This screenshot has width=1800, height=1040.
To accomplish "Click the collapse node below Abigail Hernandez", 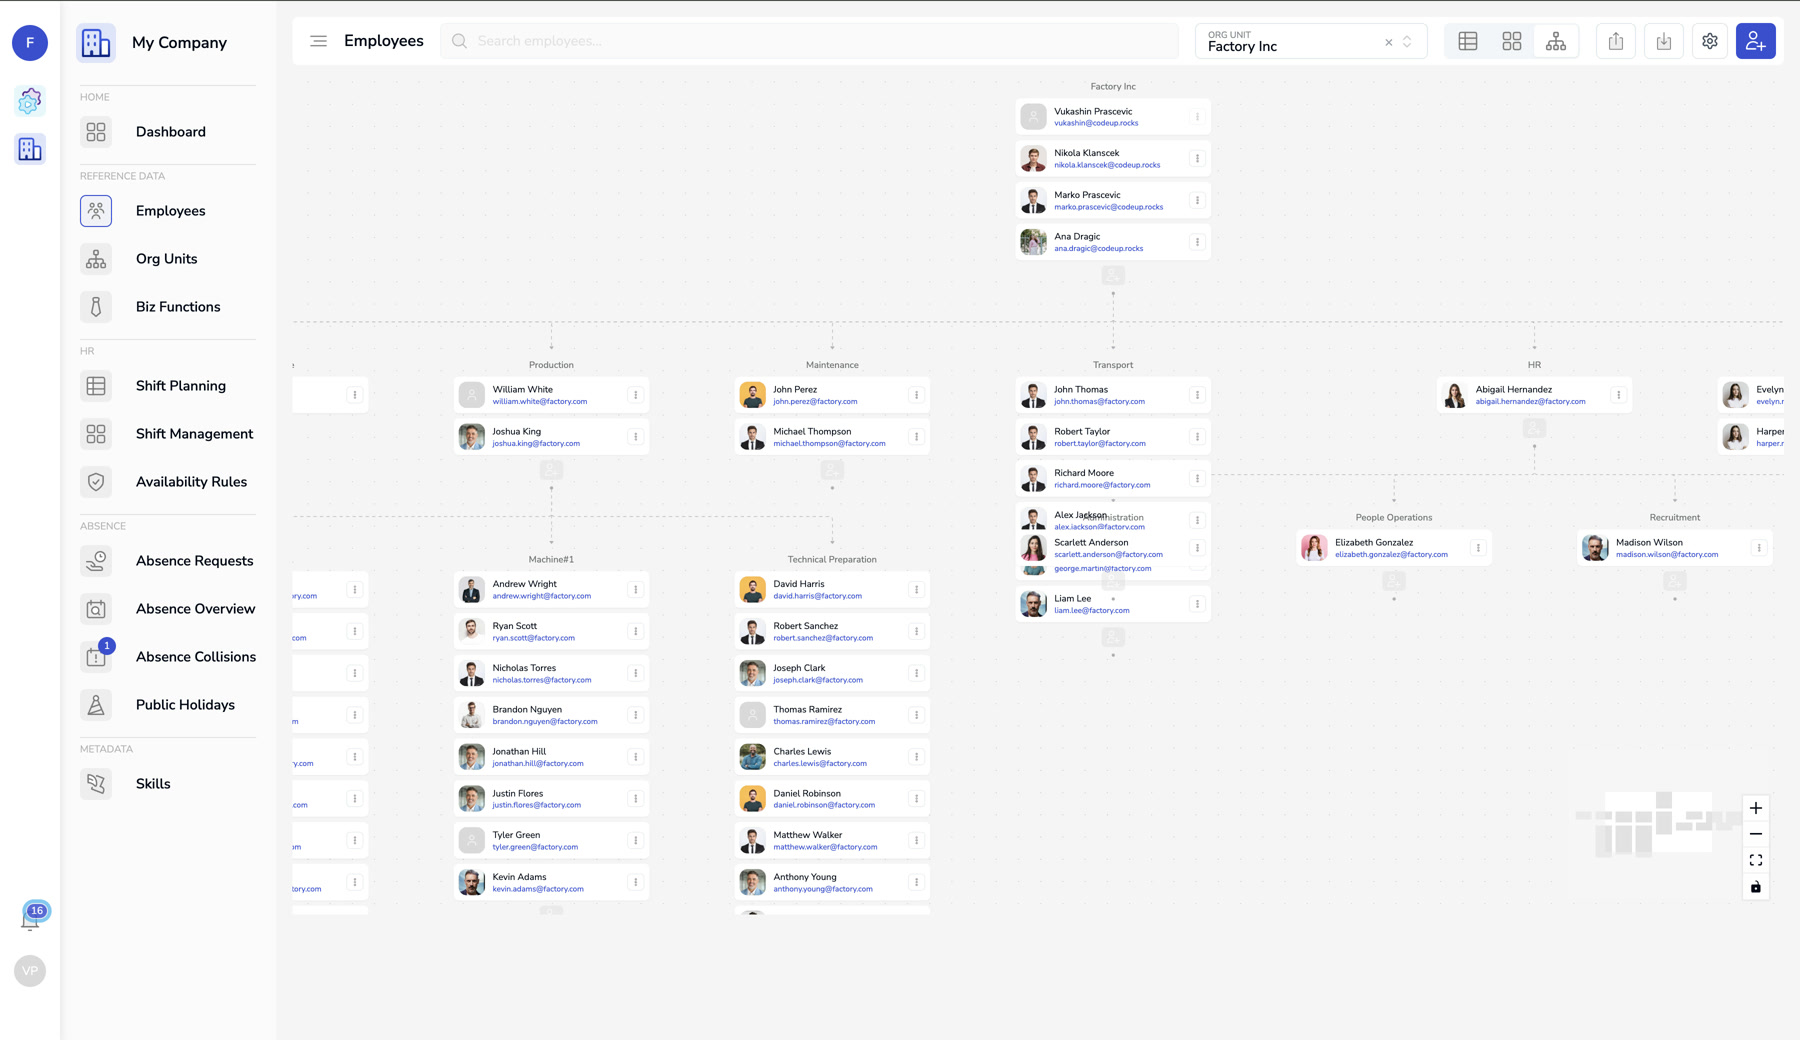I will pyautogui.click(x=1534, y=428).
